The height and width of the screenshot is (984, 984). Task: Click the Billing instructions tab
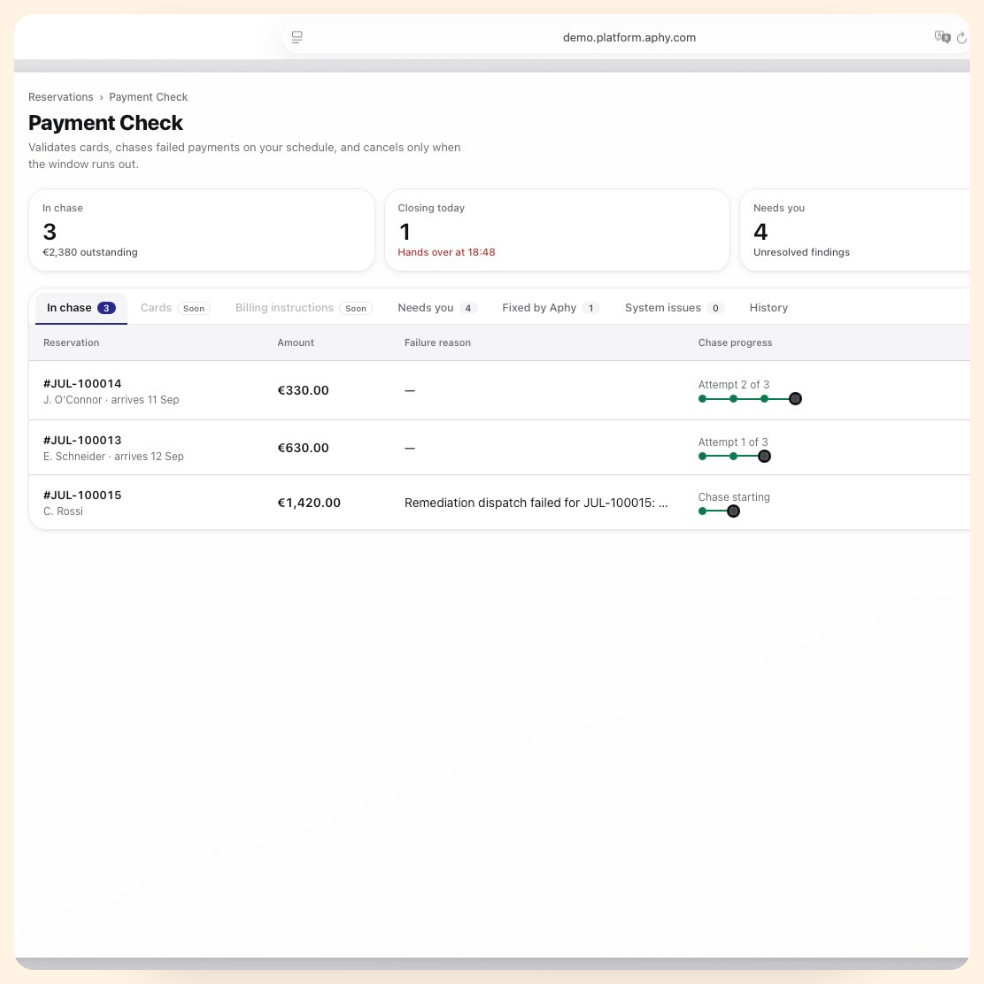pyautogui.click(x=303, y=308)
